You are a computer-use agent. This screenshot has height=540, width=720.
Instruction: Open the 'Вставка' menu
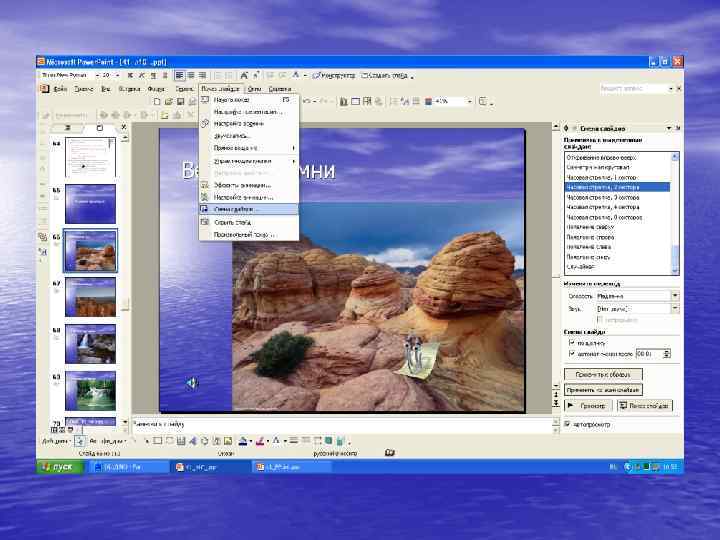pos(129,89)
